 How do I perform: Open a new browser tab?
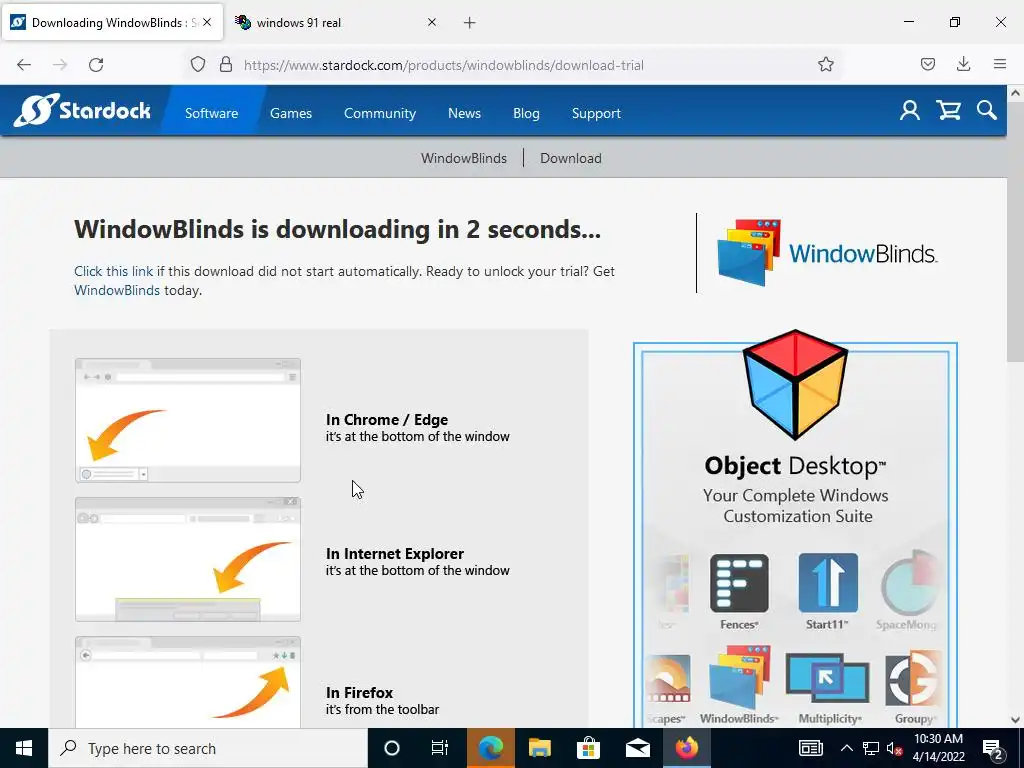pos(470,23)
